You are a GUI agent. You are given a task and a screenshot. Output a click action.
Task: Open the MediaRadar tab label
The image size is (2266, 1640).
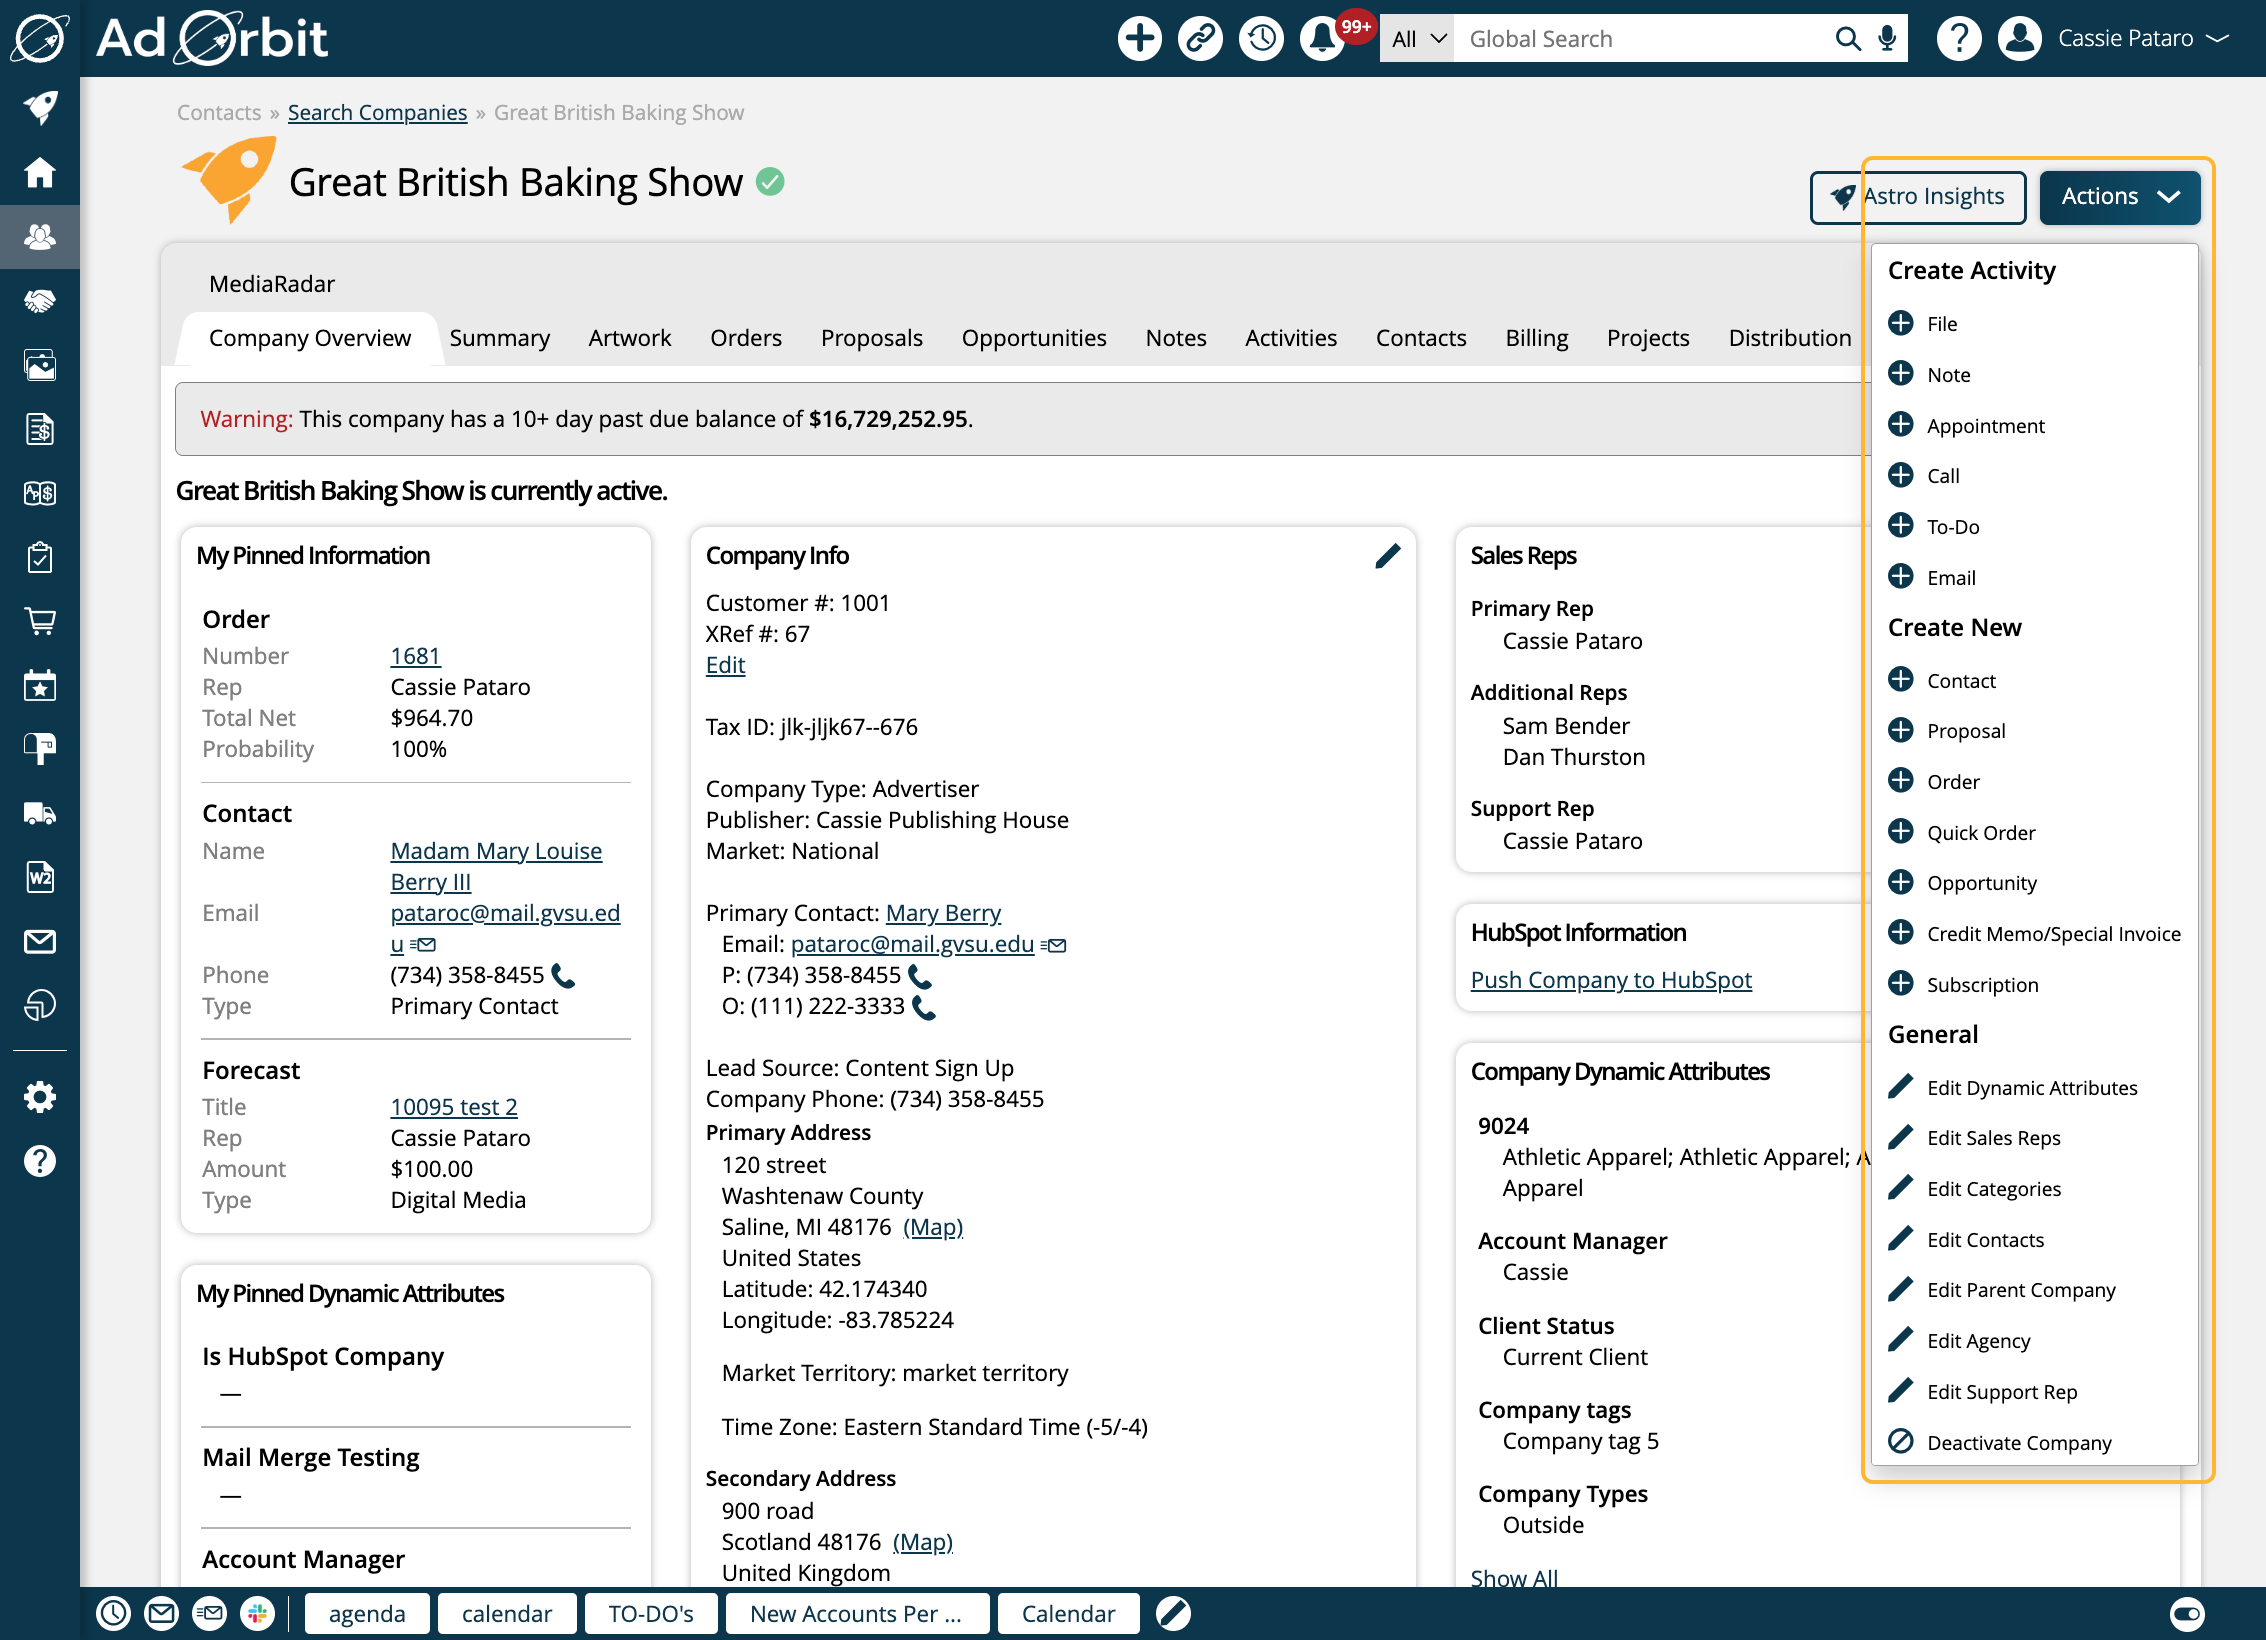pos(272,284)
